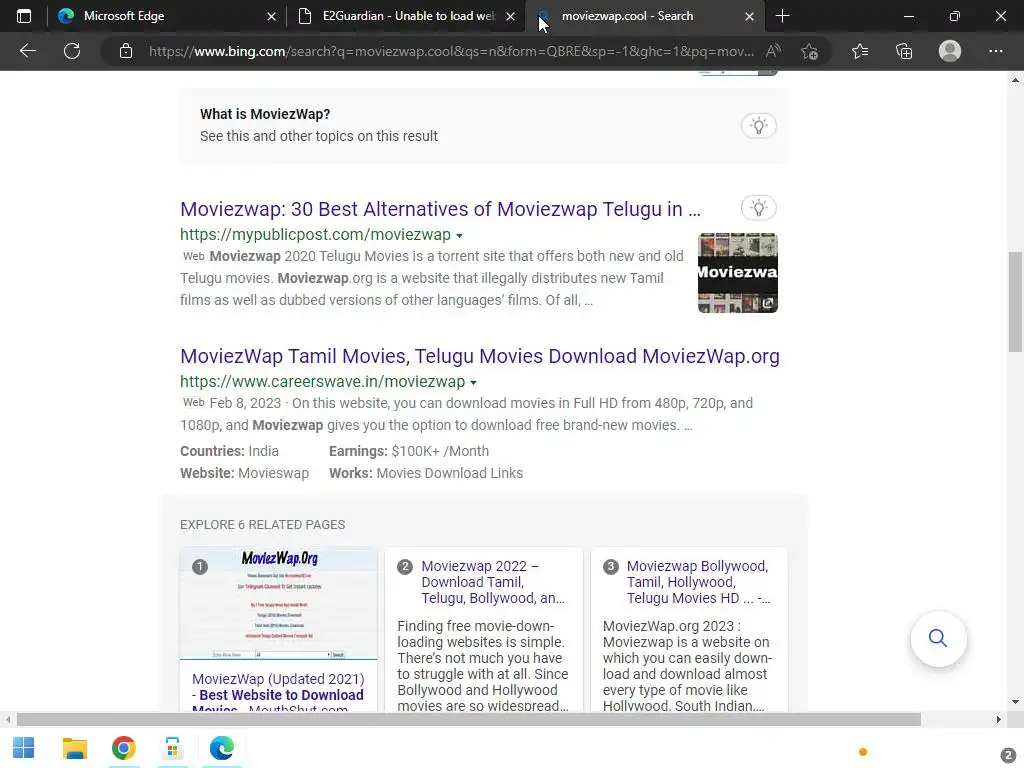Open the careerswave.in/moviezwap URL link
This screenshot has width=1024, height=768.
pyautogui.click(x=323, y=381)
